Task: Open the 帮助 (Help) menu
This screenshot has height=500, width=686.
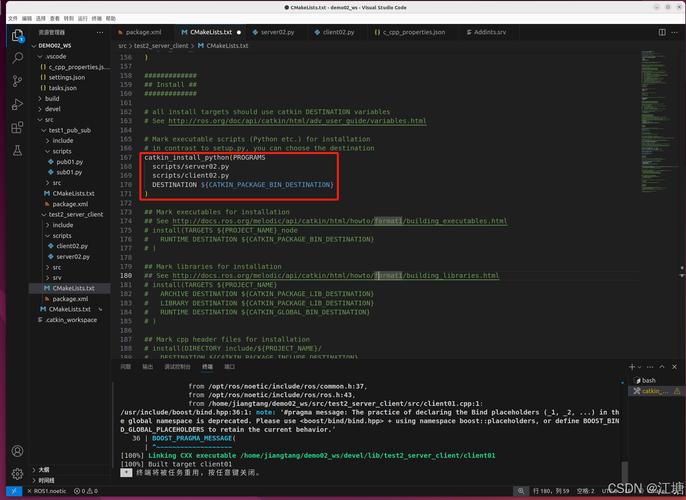Action: click(111, 18)
